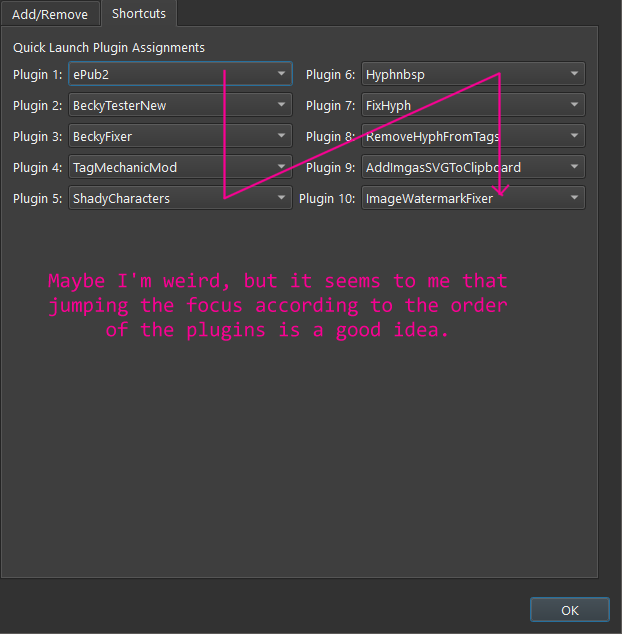Open the Plugin 1 ePub2 dropdown
The image size is (622, 634).
point(180,74)
